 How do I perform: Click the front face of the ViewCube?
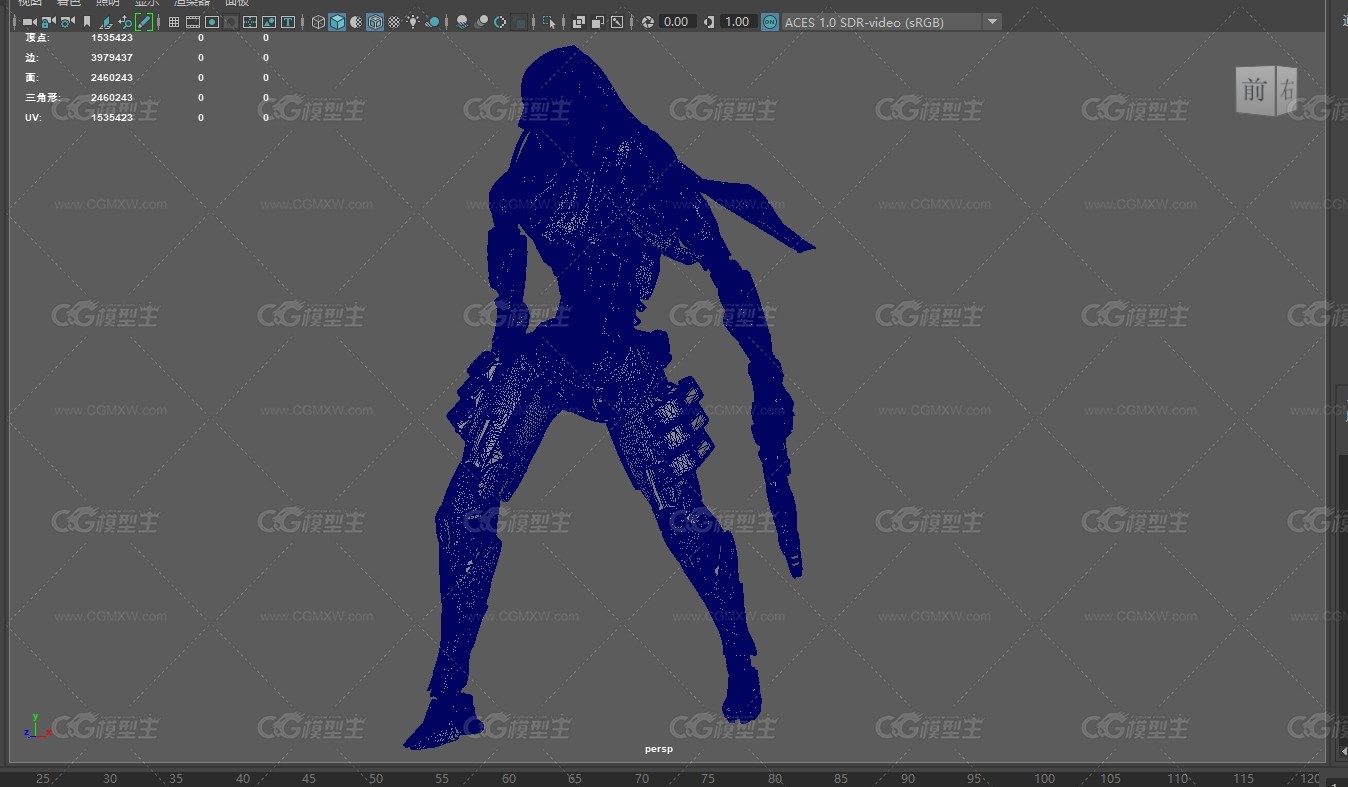1255,91
